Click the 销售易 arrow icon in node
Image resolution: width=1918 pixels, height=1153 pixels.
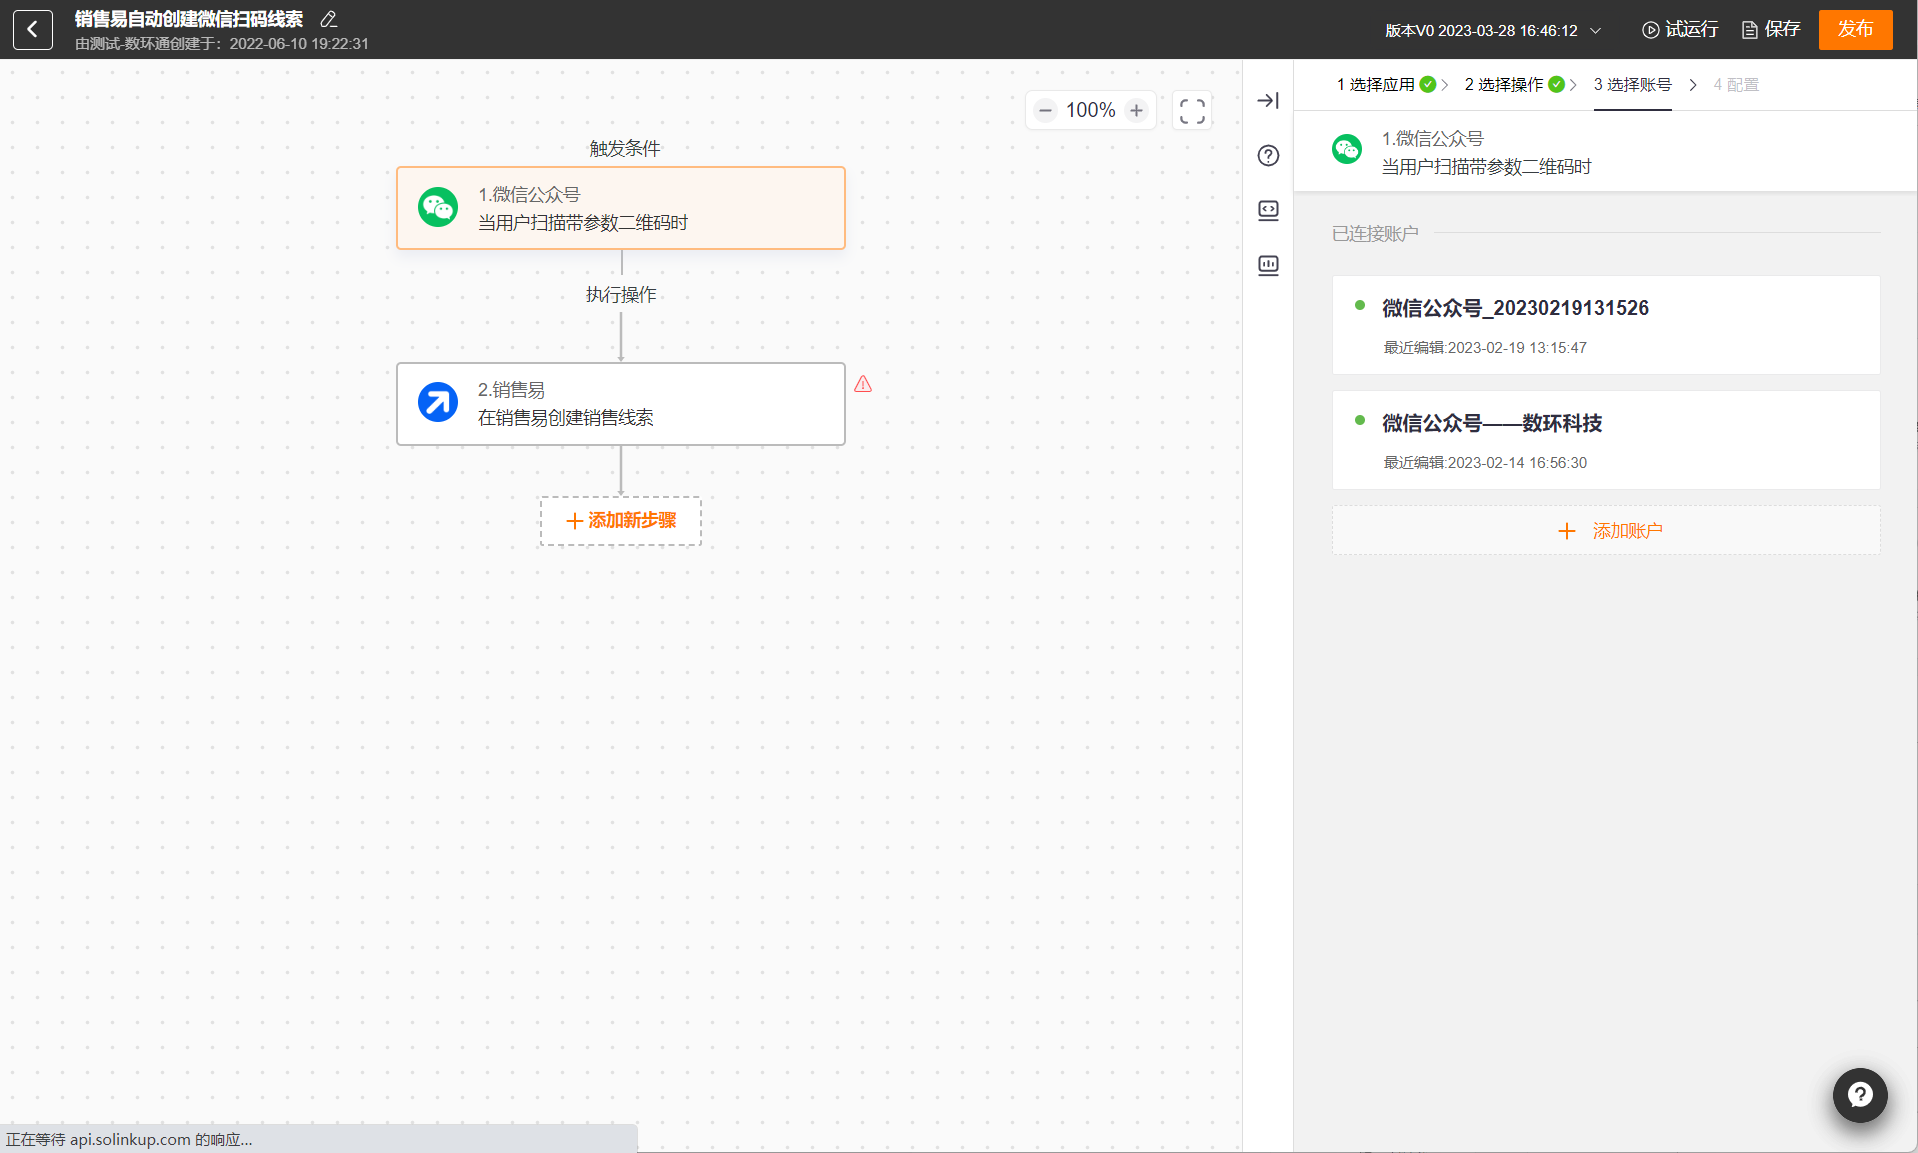pyautogui.click(x=438, y=403)
